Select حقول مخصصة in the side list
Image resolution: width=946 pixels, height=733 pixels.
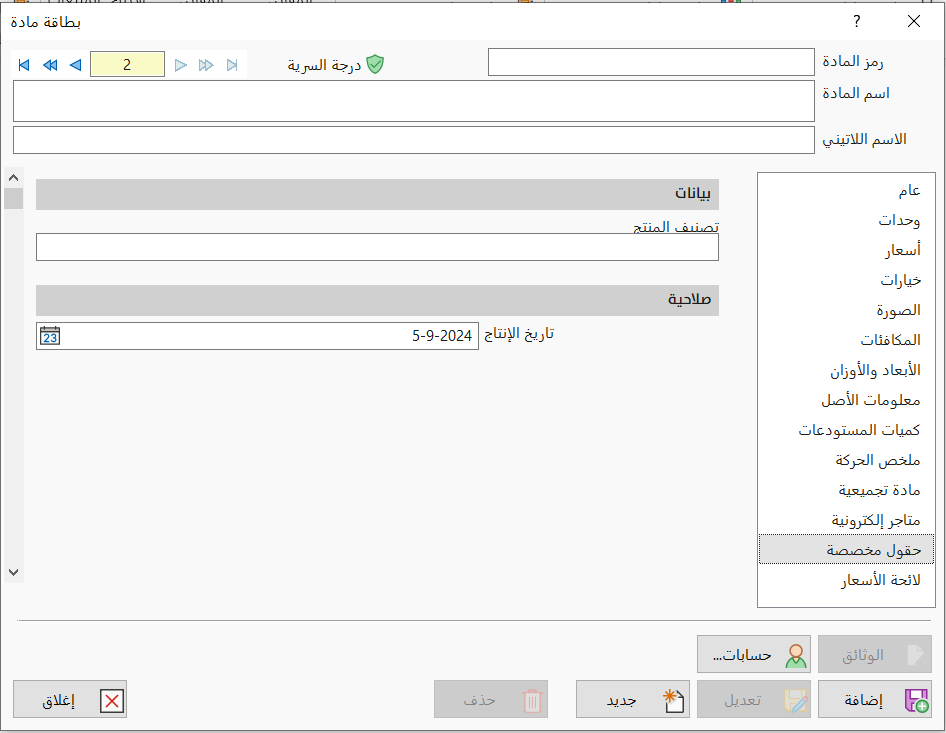click(846, 550)
